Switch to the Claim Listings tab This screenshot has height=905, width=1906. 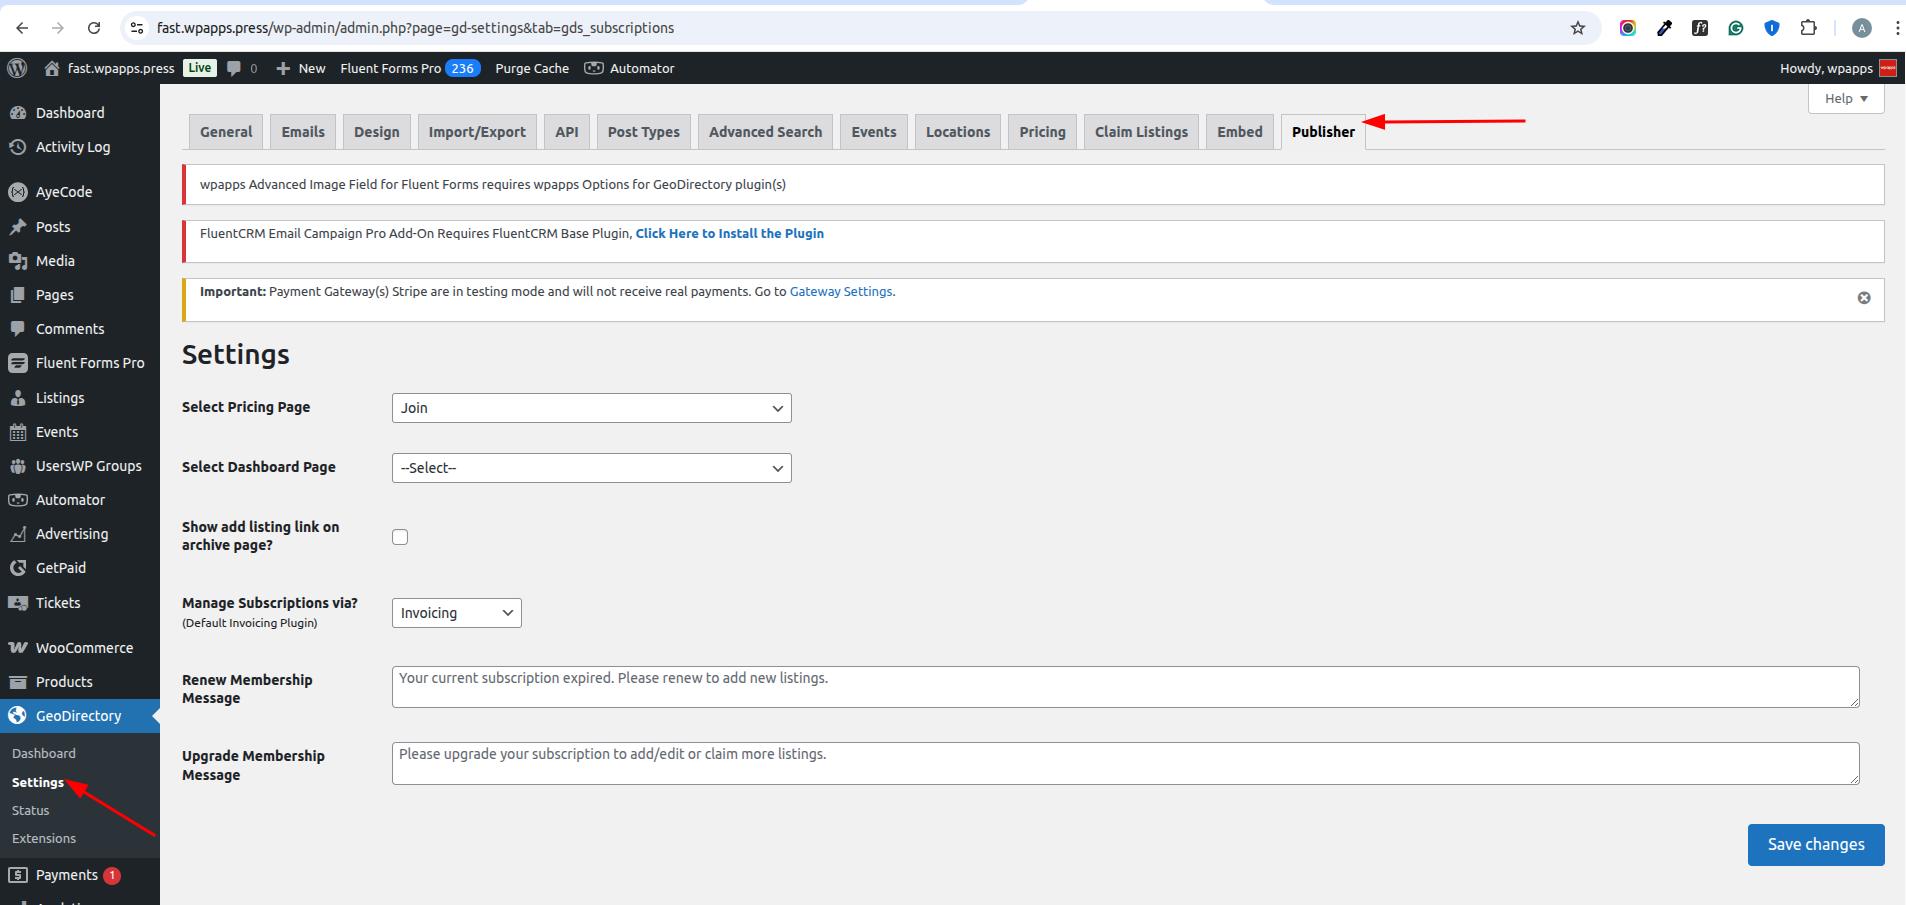click(1140, 132)
